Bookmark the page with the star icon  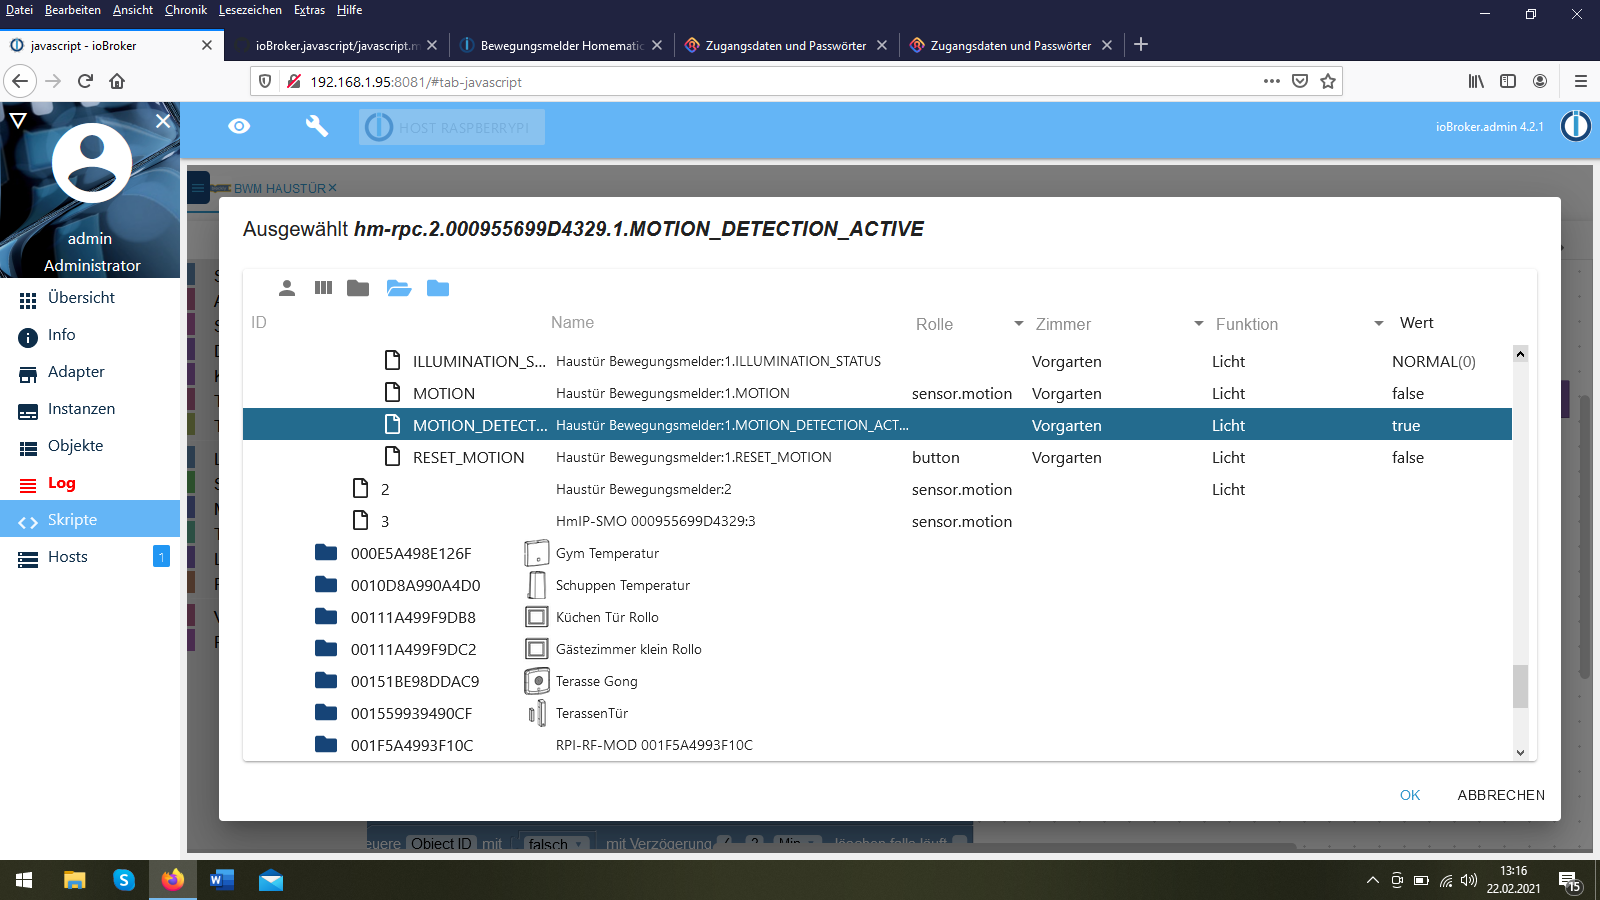tap(1328, 81)
